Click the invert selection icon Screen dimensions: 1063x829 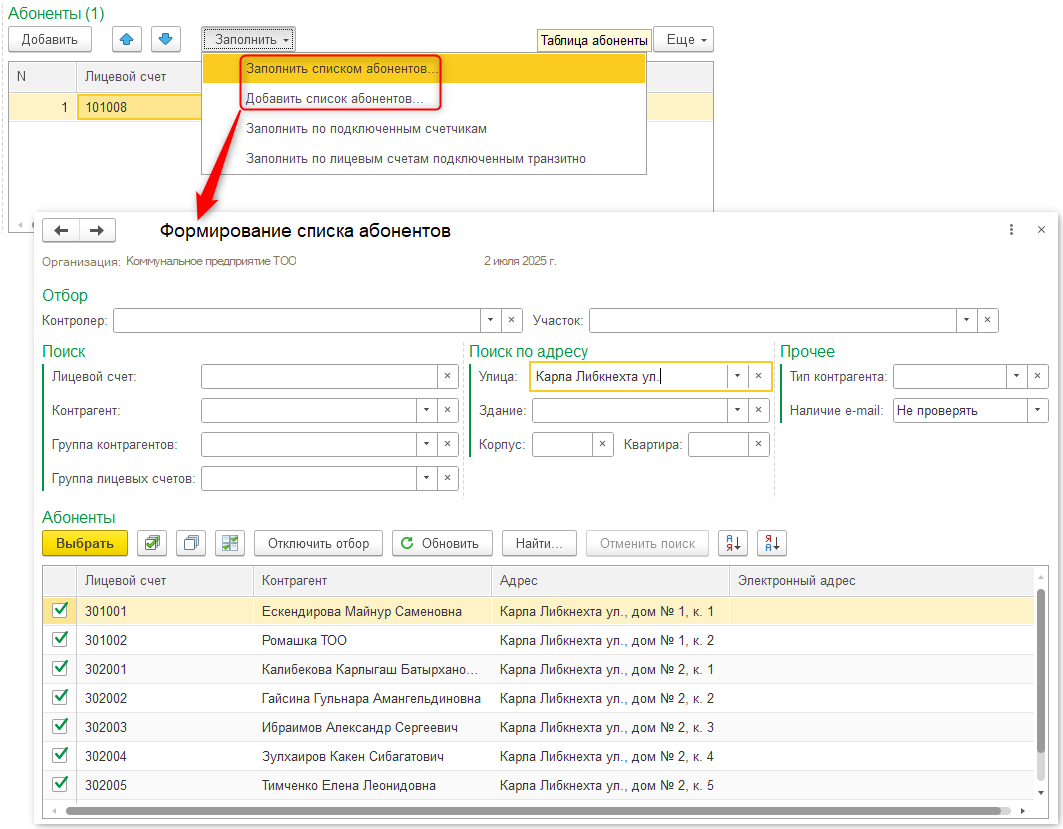click(230, 543)
